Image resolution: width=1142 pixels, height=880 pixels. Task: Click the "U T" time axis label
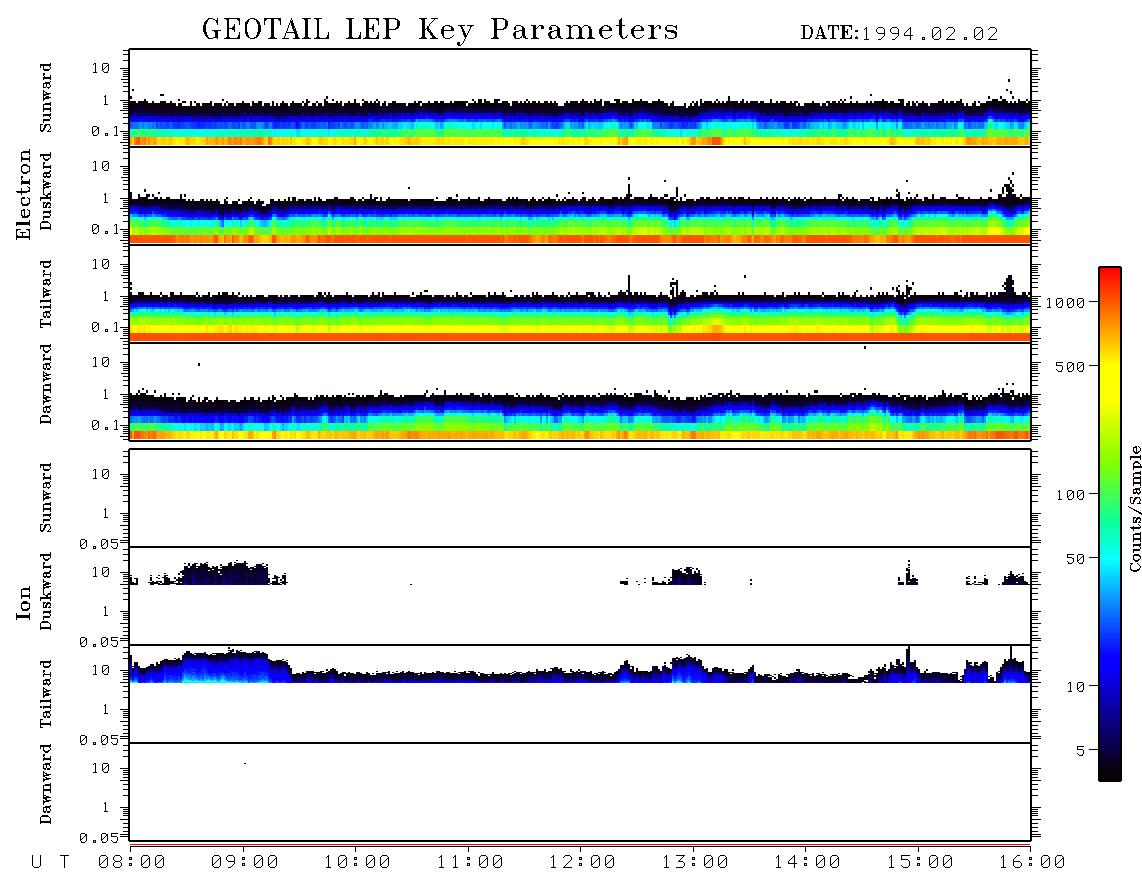tap(50, 862)
